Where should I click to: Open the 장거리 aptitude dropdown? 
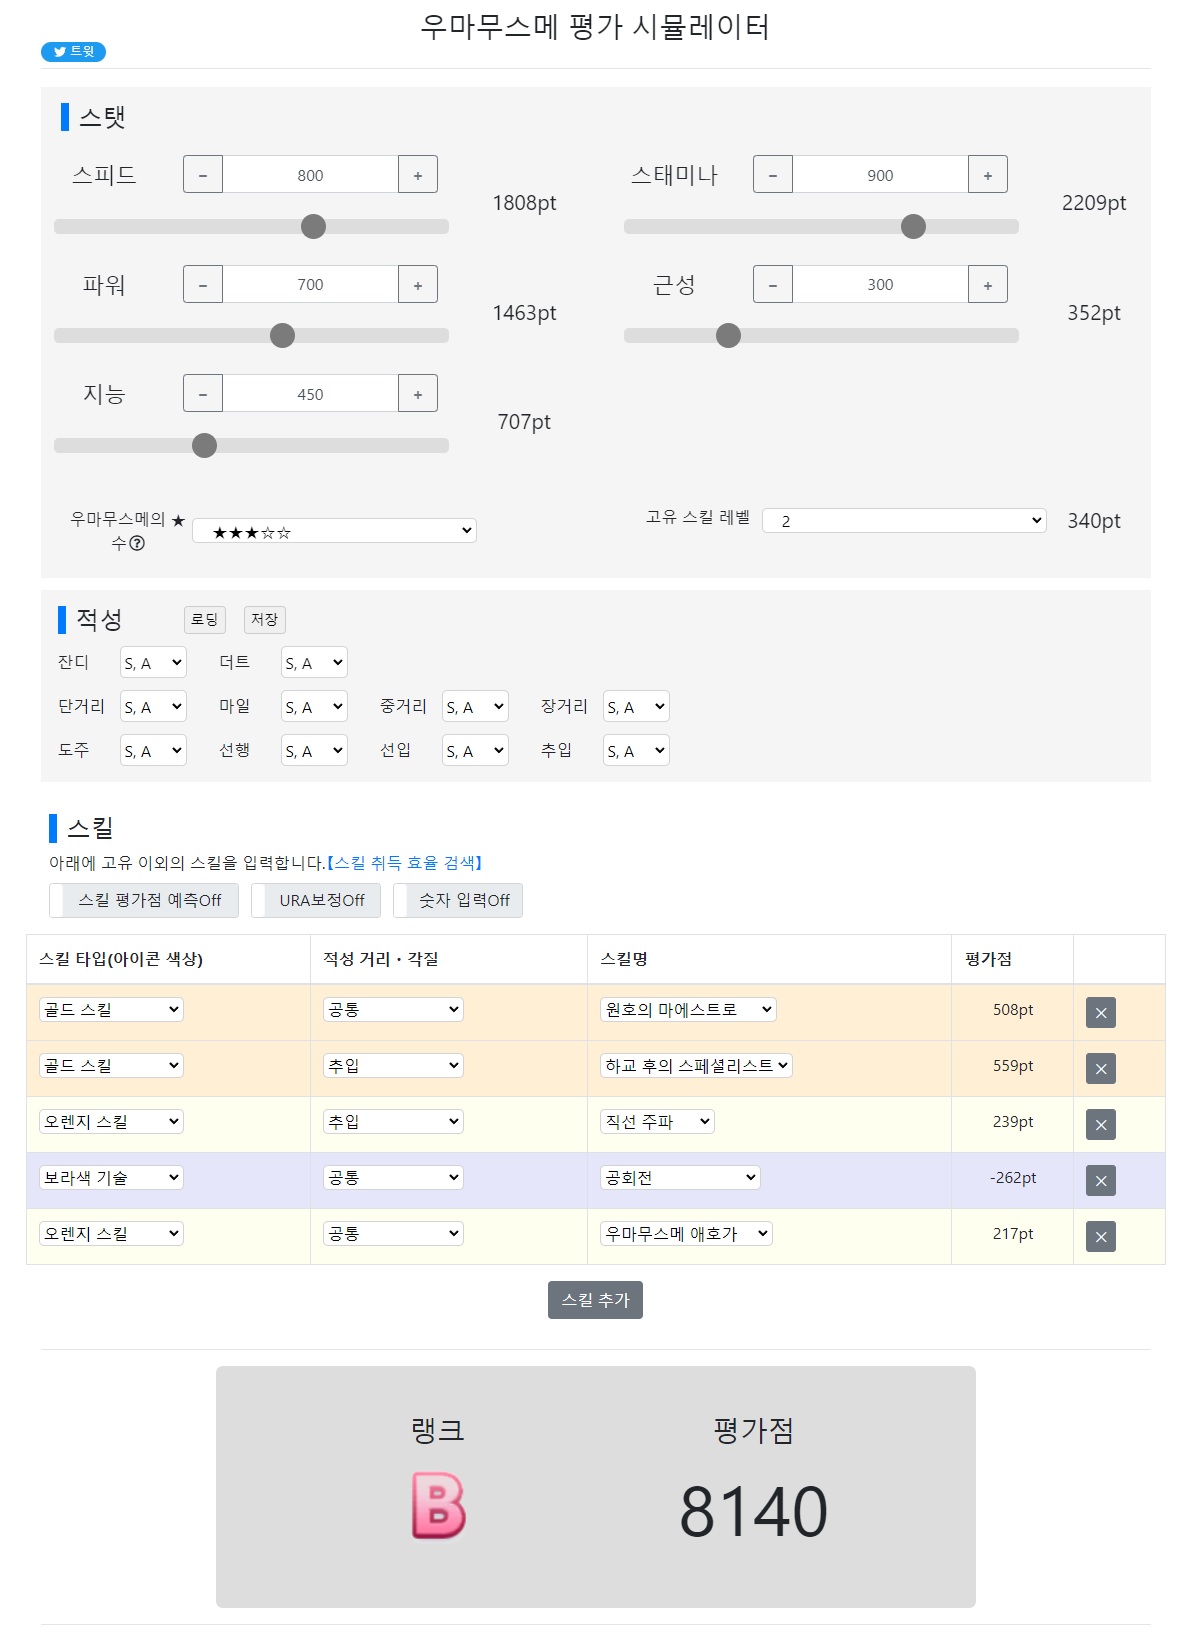coord(636,706)
